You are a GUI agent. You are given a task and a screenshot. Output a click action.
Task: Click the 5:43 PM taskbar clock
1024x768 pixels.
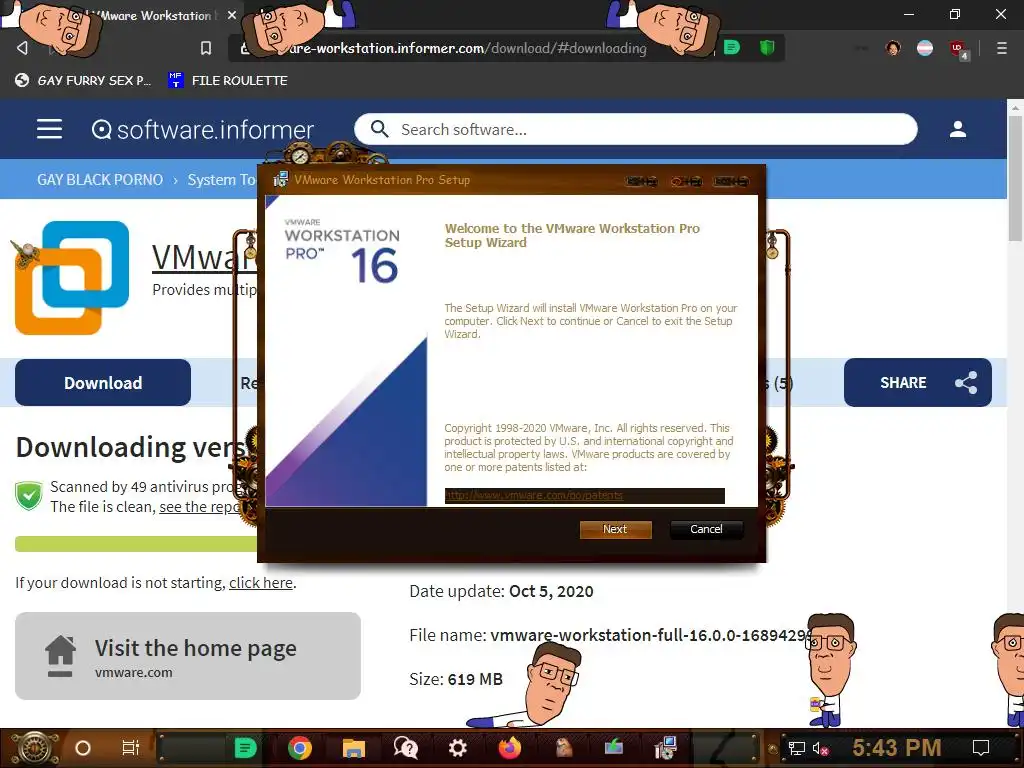[896, 748]
